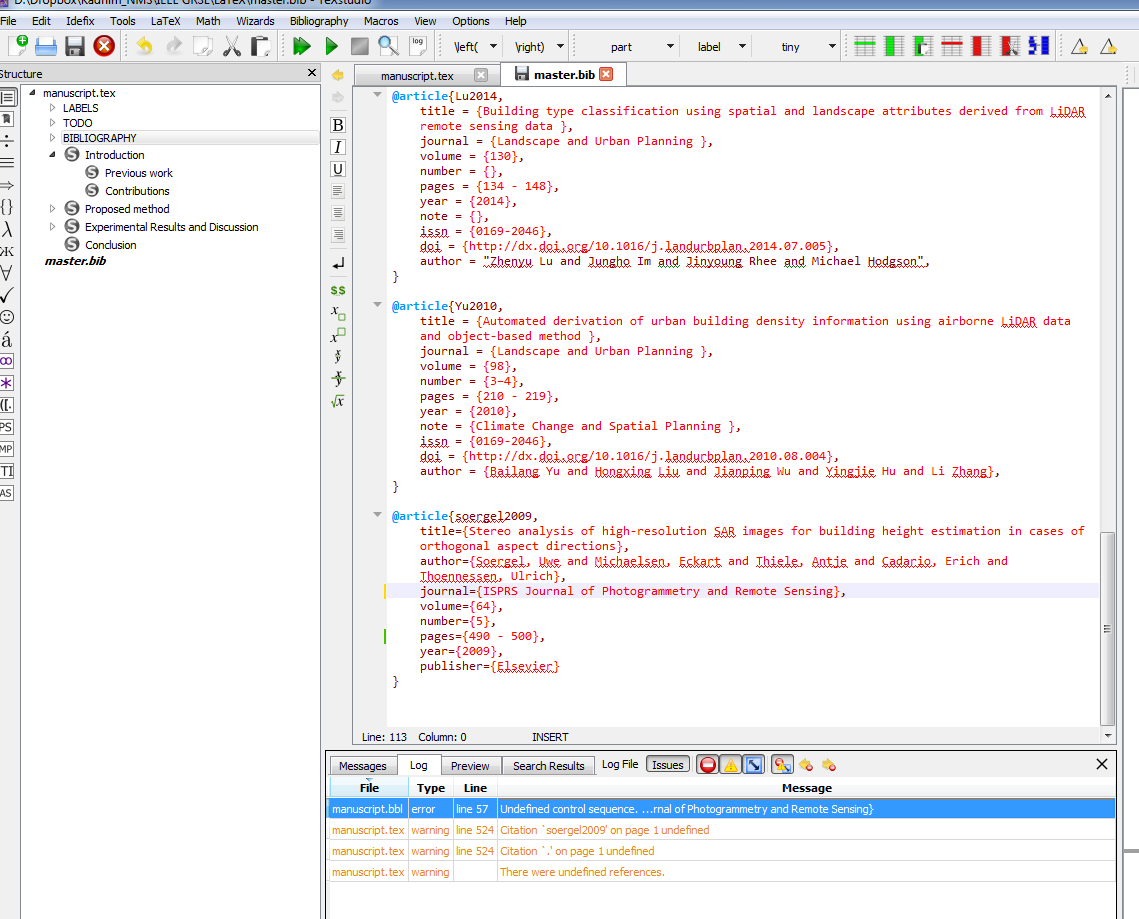Close the bottom log panel
The height and width of the screenshot is (919, 1139).
click(1101, 764)
